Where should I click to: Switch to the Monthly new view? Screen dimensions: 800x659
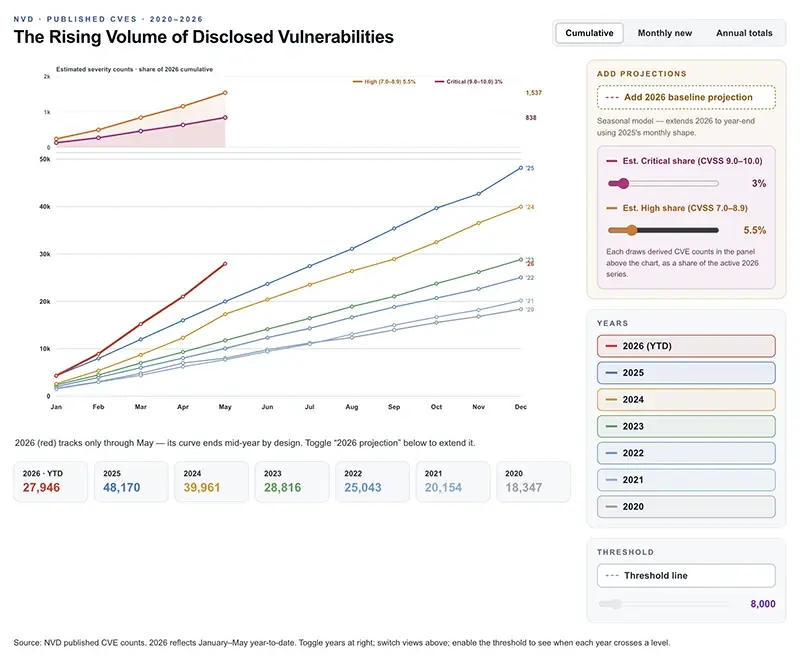(664, 33)
